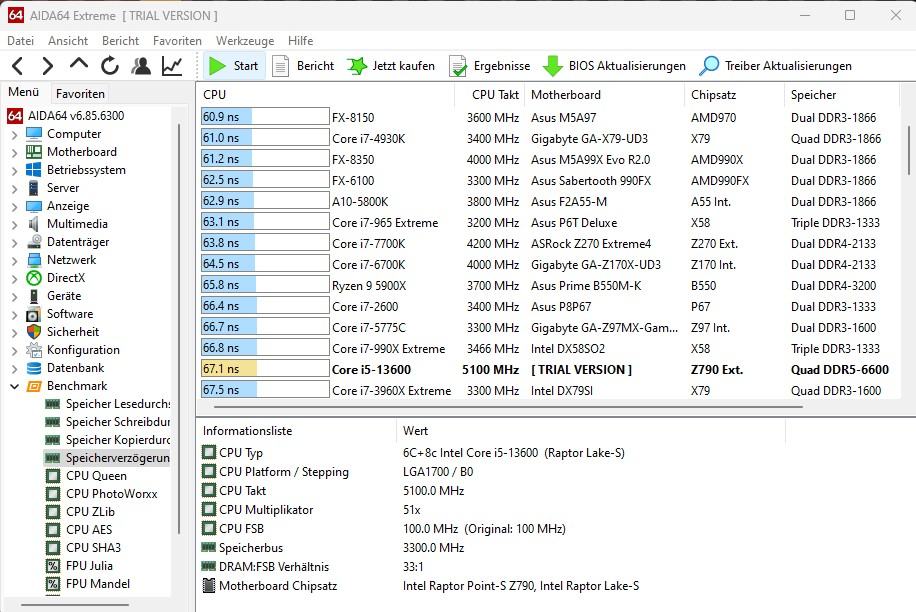Open the Ansicht menu
This screenshot has height=612, width=916.
68,41
